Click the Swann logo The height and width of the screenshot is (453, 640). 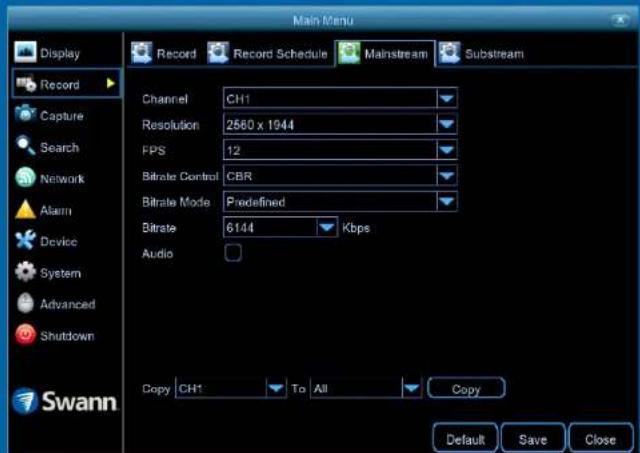(64, 401)
